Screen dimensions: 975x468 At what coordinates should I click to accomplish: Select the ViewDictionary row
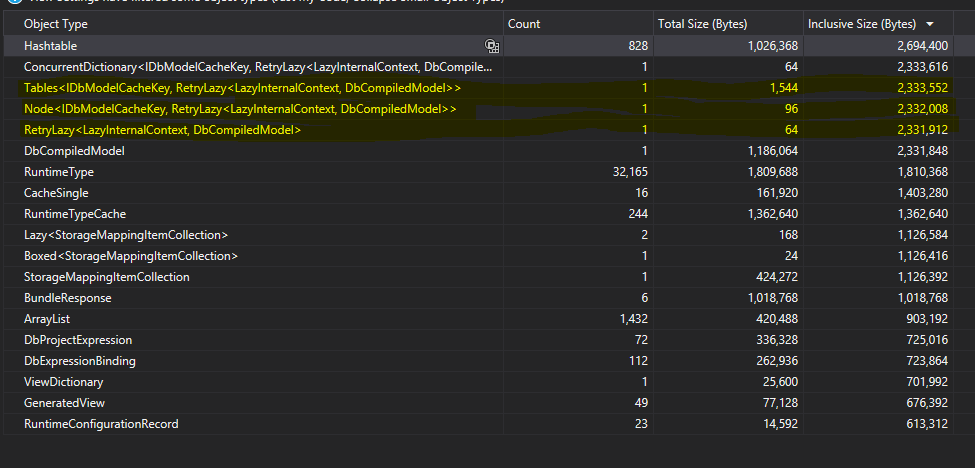coord(479,382)
